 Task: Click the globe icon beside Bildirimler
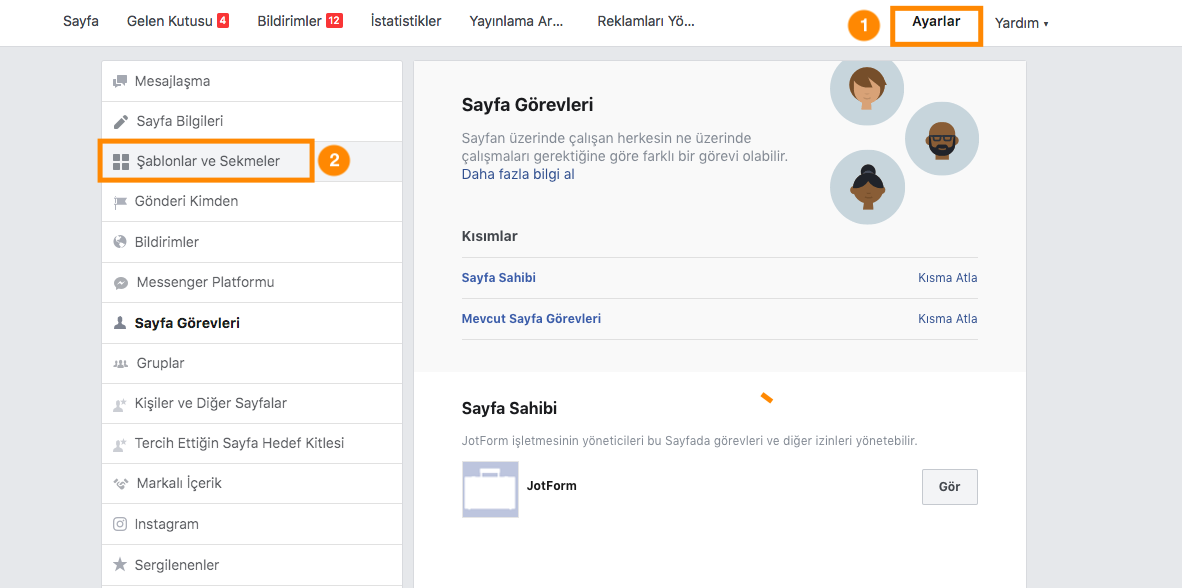tap(120, 242)
